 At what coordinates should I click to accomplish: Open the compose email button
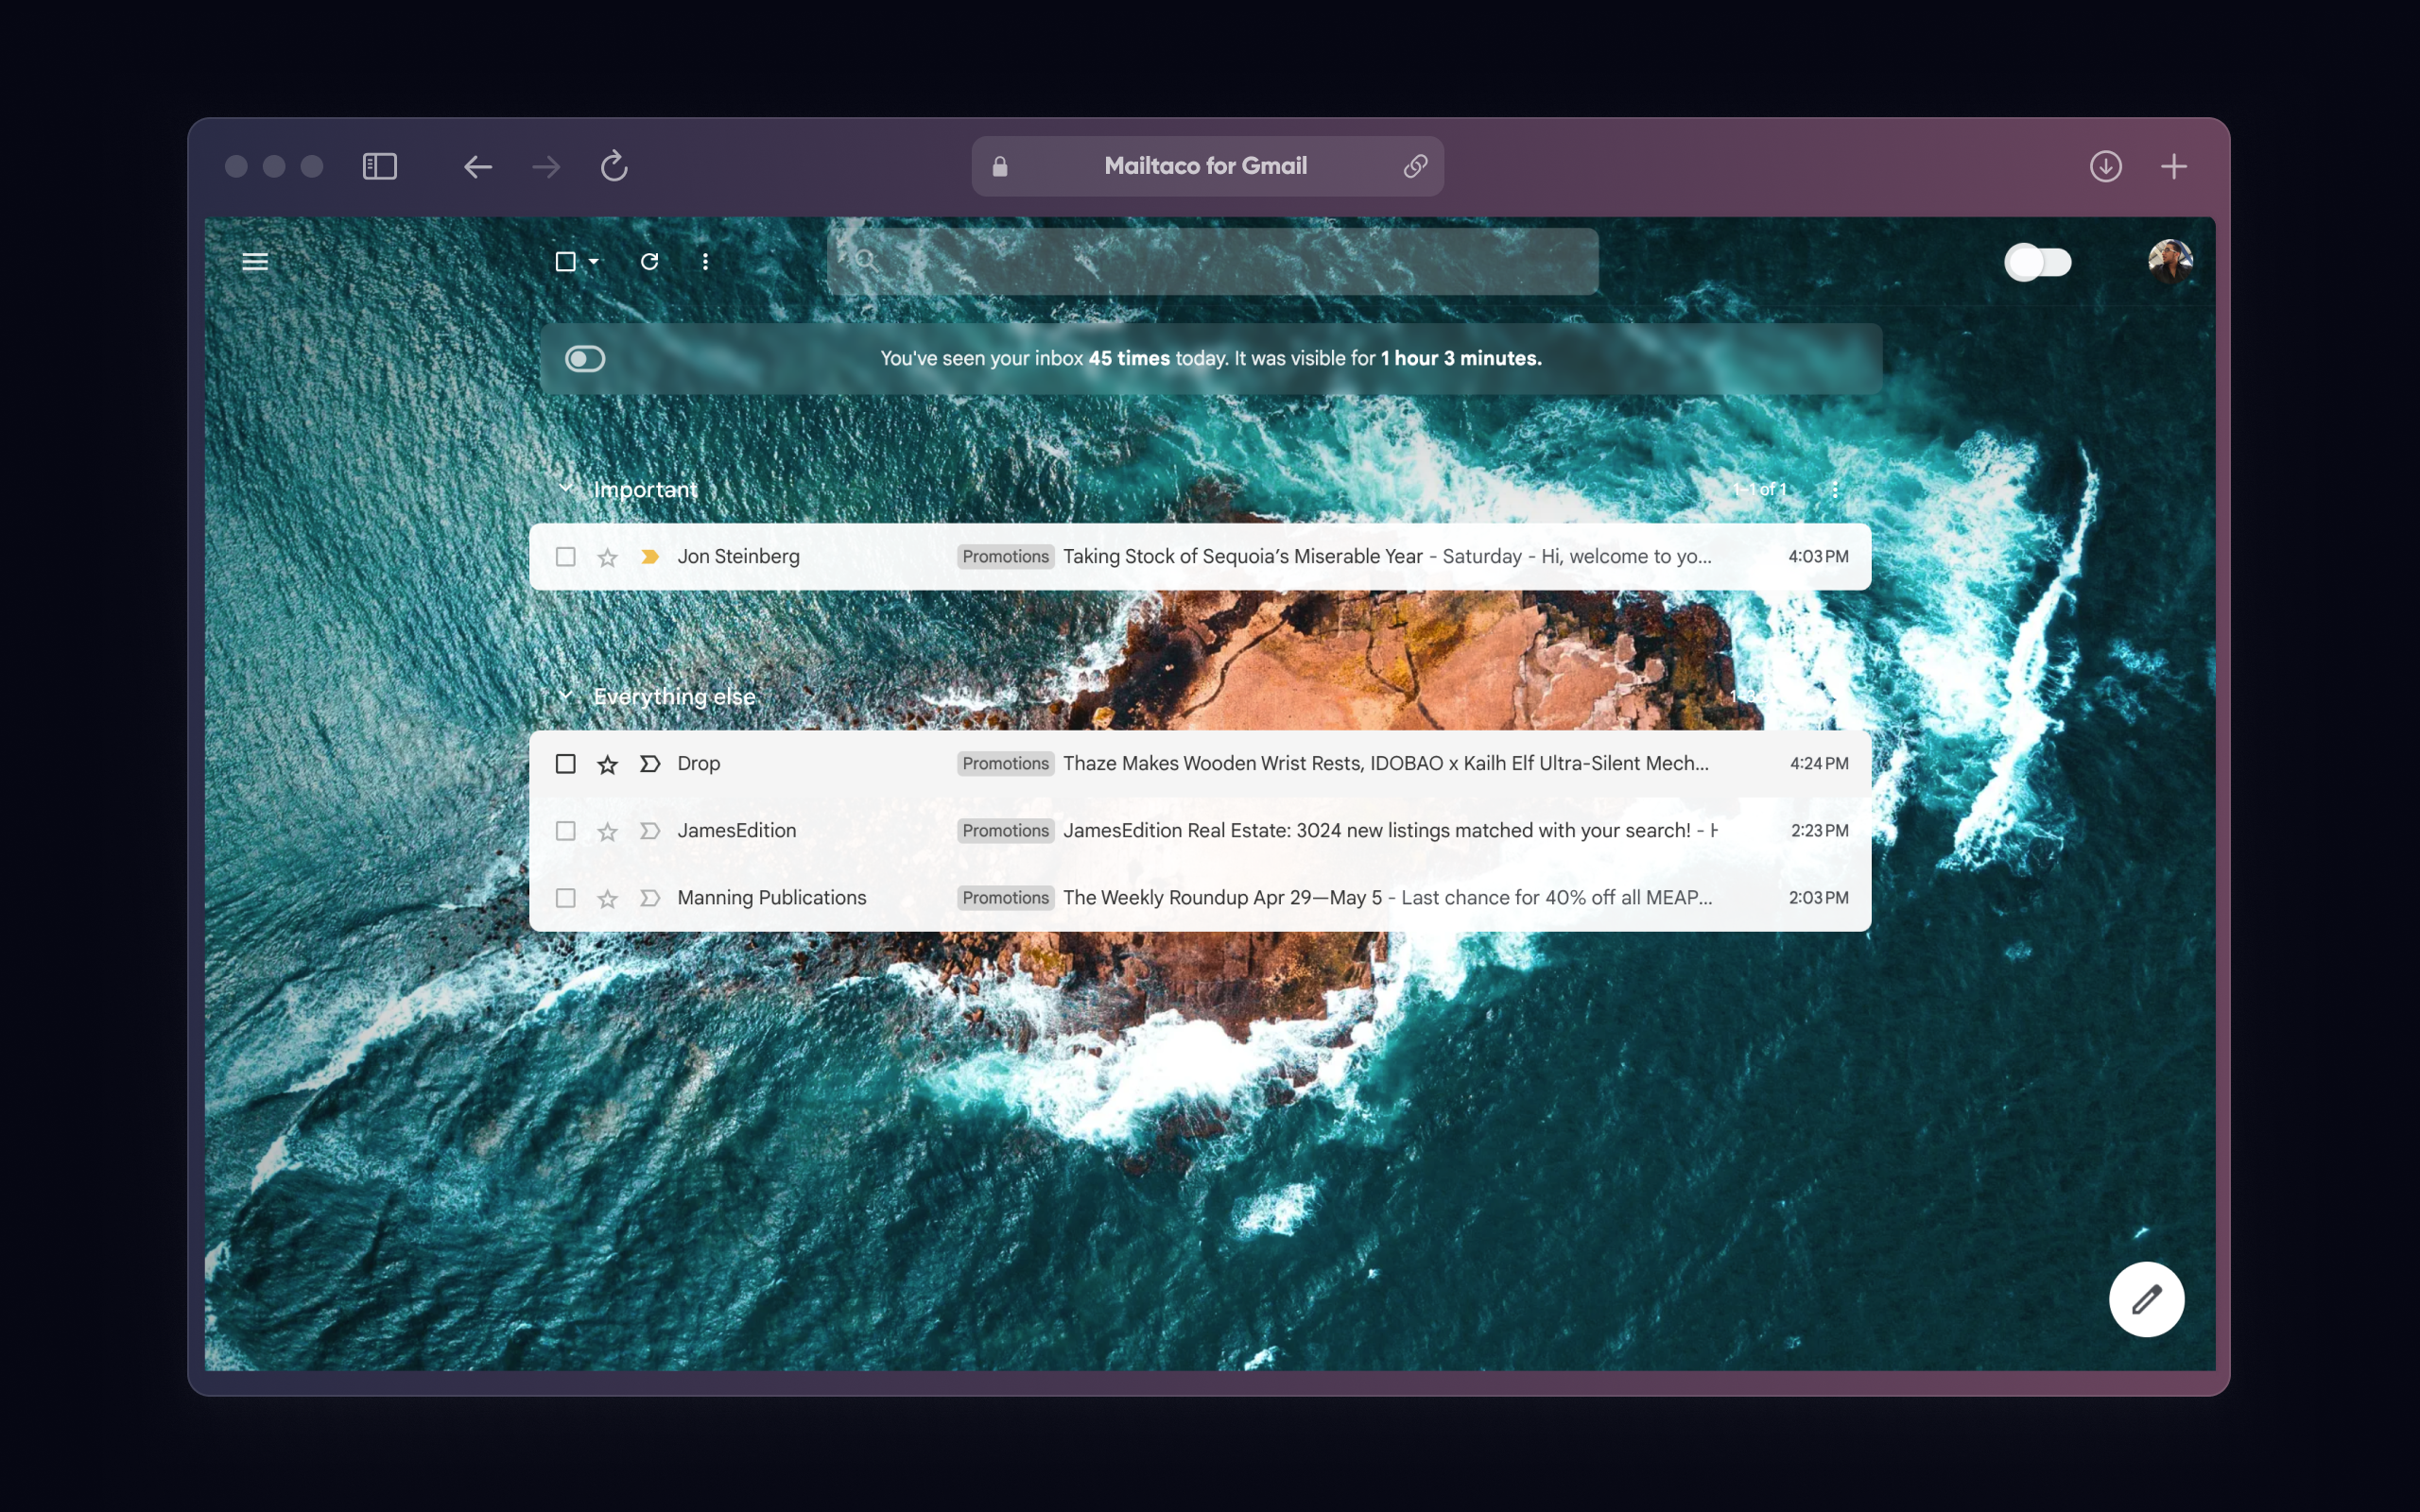[2147, 1298]
